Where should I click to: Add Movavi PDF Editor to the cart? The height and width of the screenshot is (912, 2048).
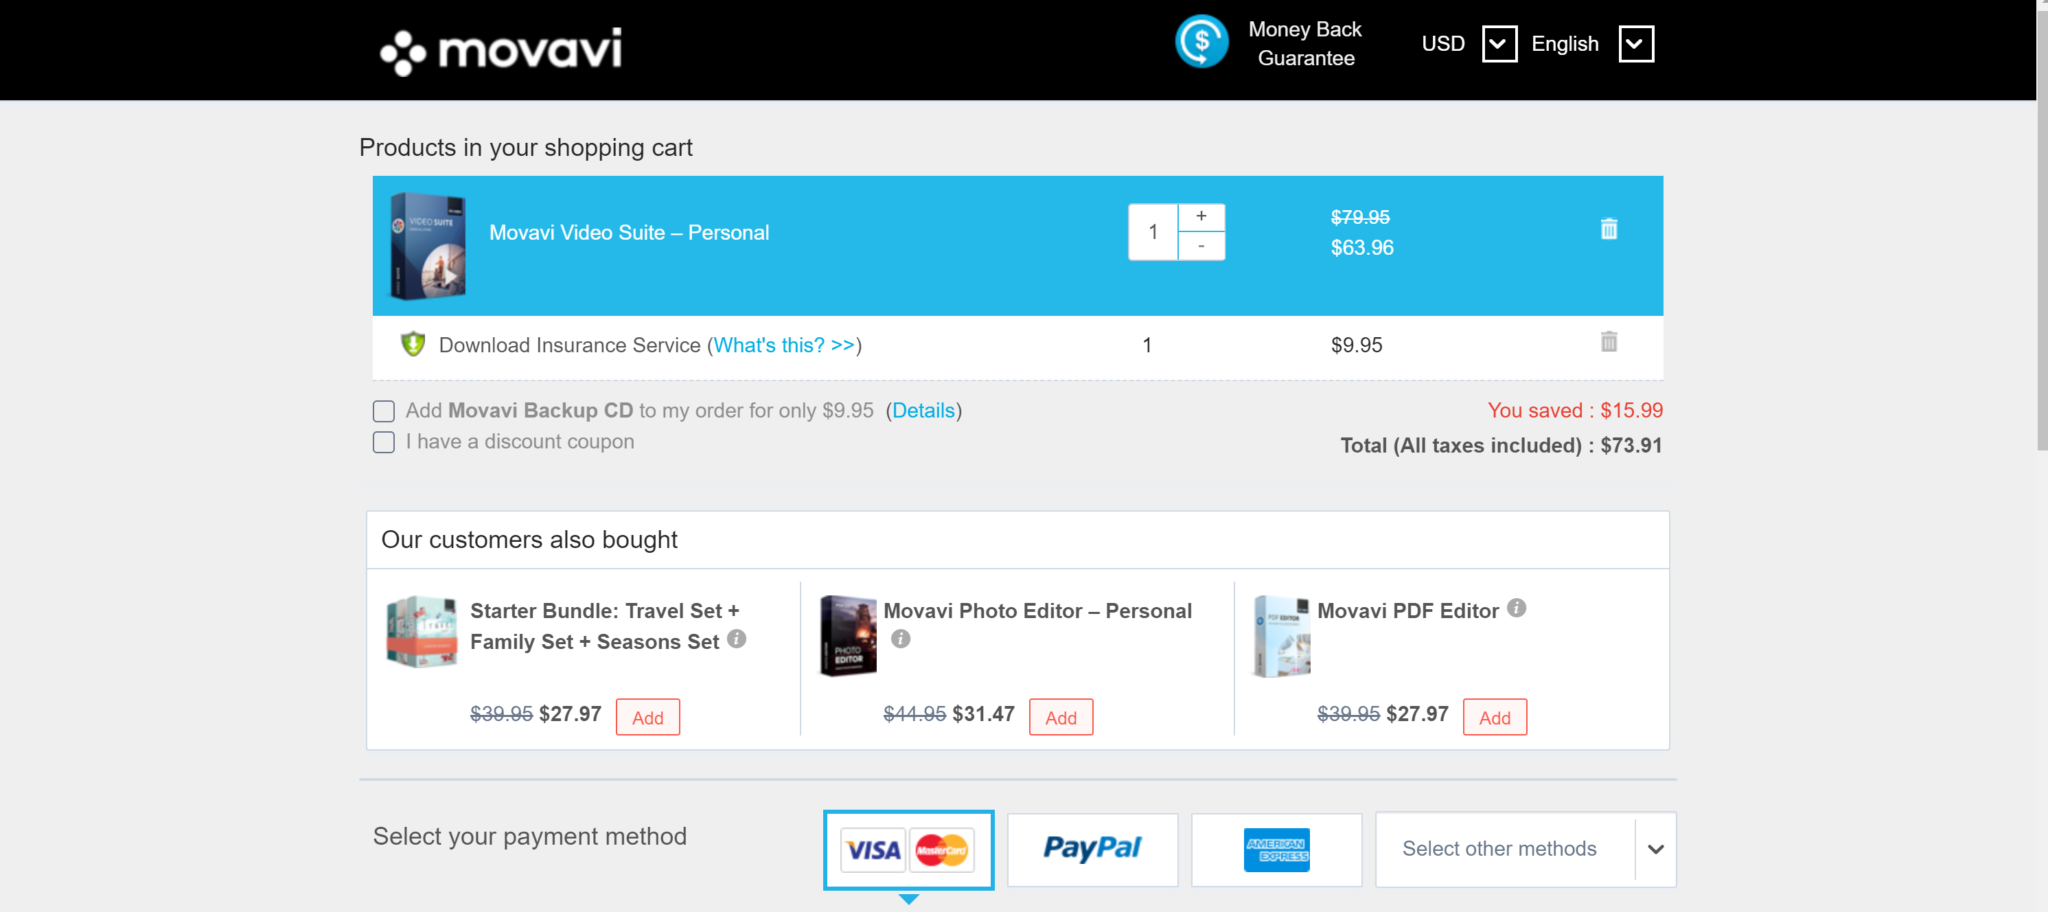(x=1495, y=717)
